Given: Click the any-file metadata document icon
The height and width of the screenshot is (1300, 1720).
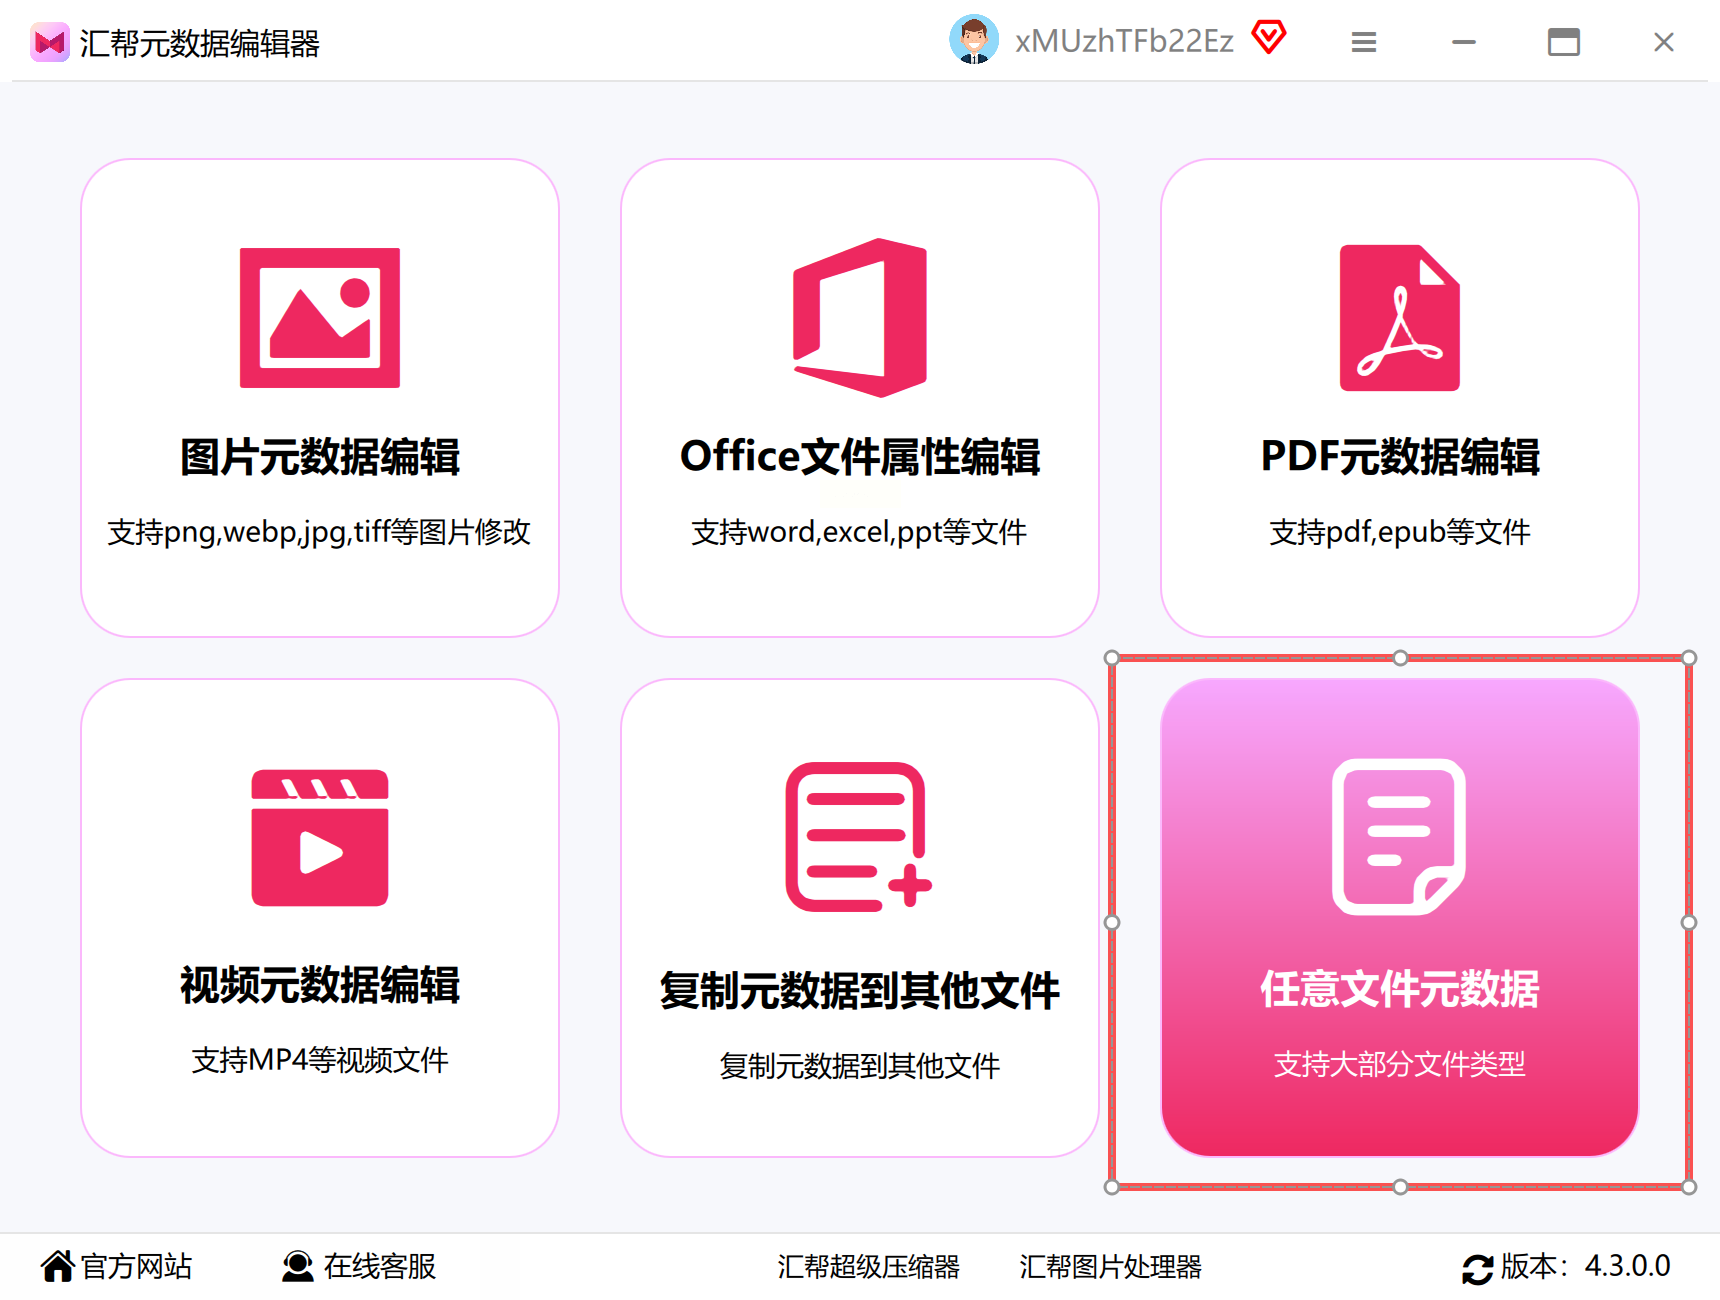Looking at the screenshot, I should tap(1399, 837).
